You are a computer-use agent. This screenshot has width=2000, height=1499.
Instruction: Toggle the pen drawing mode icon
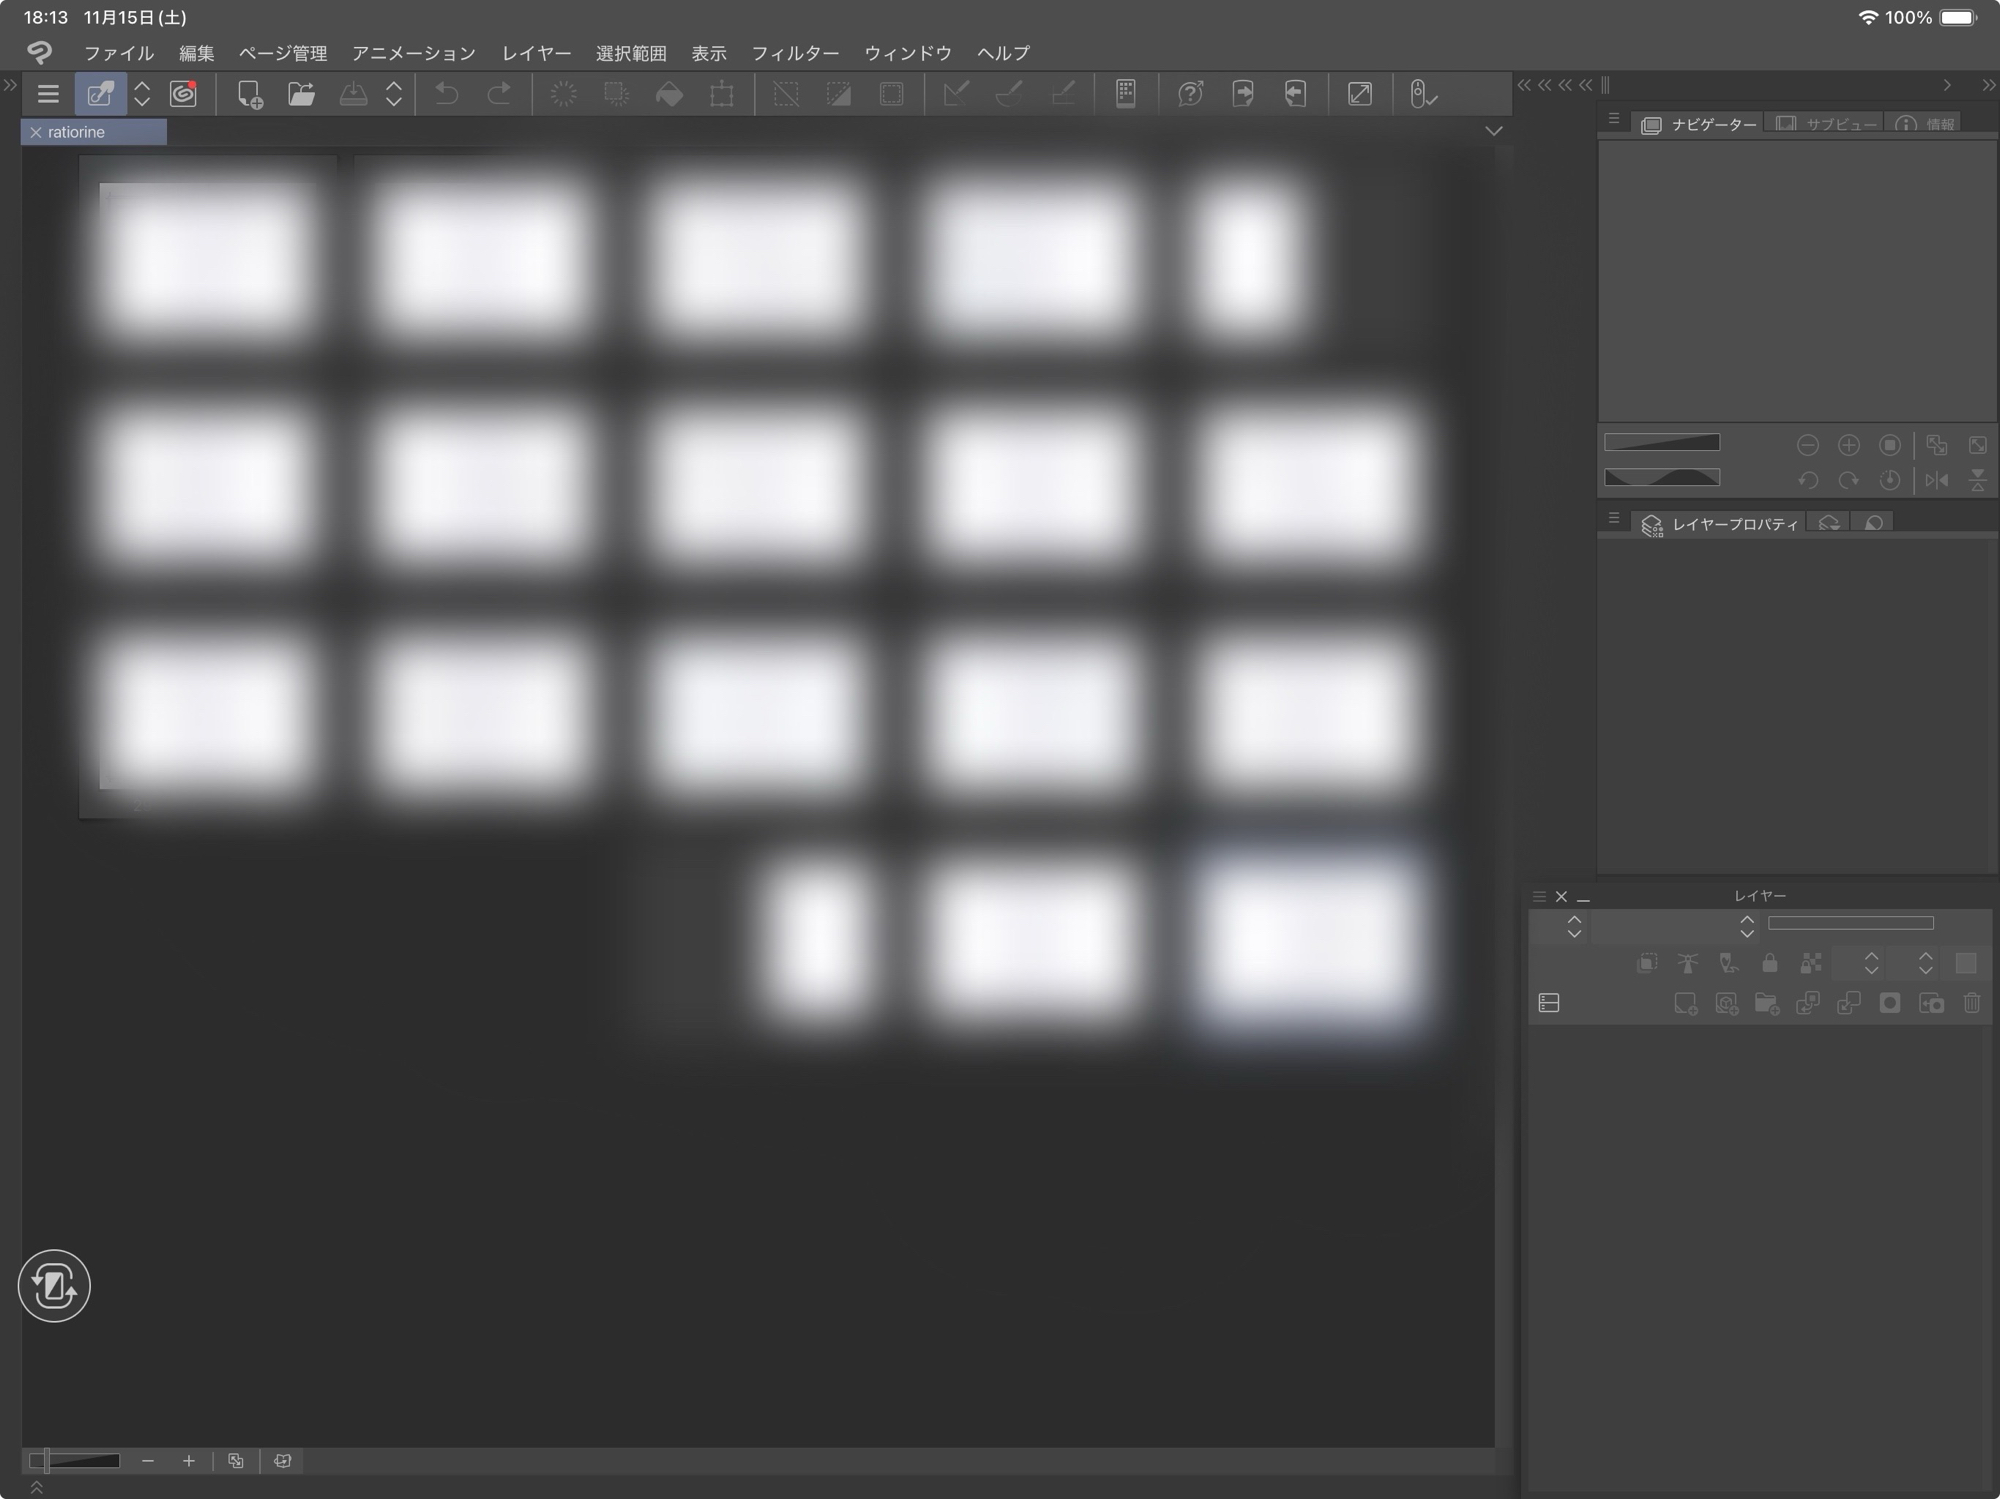click(100, 94)
